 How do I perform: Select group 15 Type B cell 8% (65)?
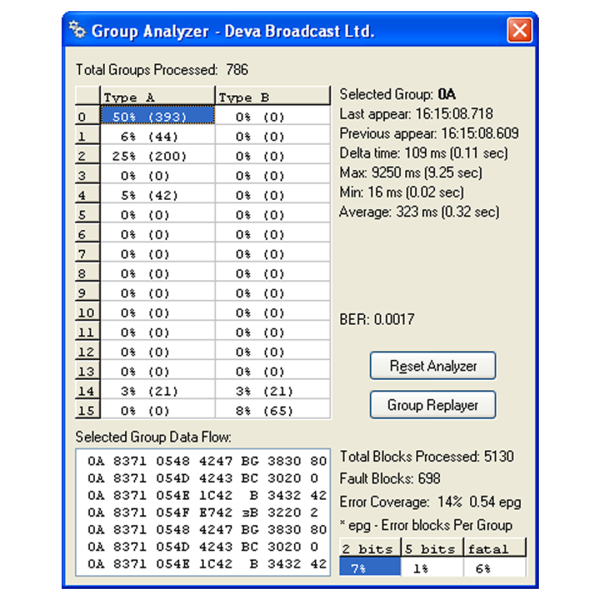pyautogui.click(x=273, y=410)
